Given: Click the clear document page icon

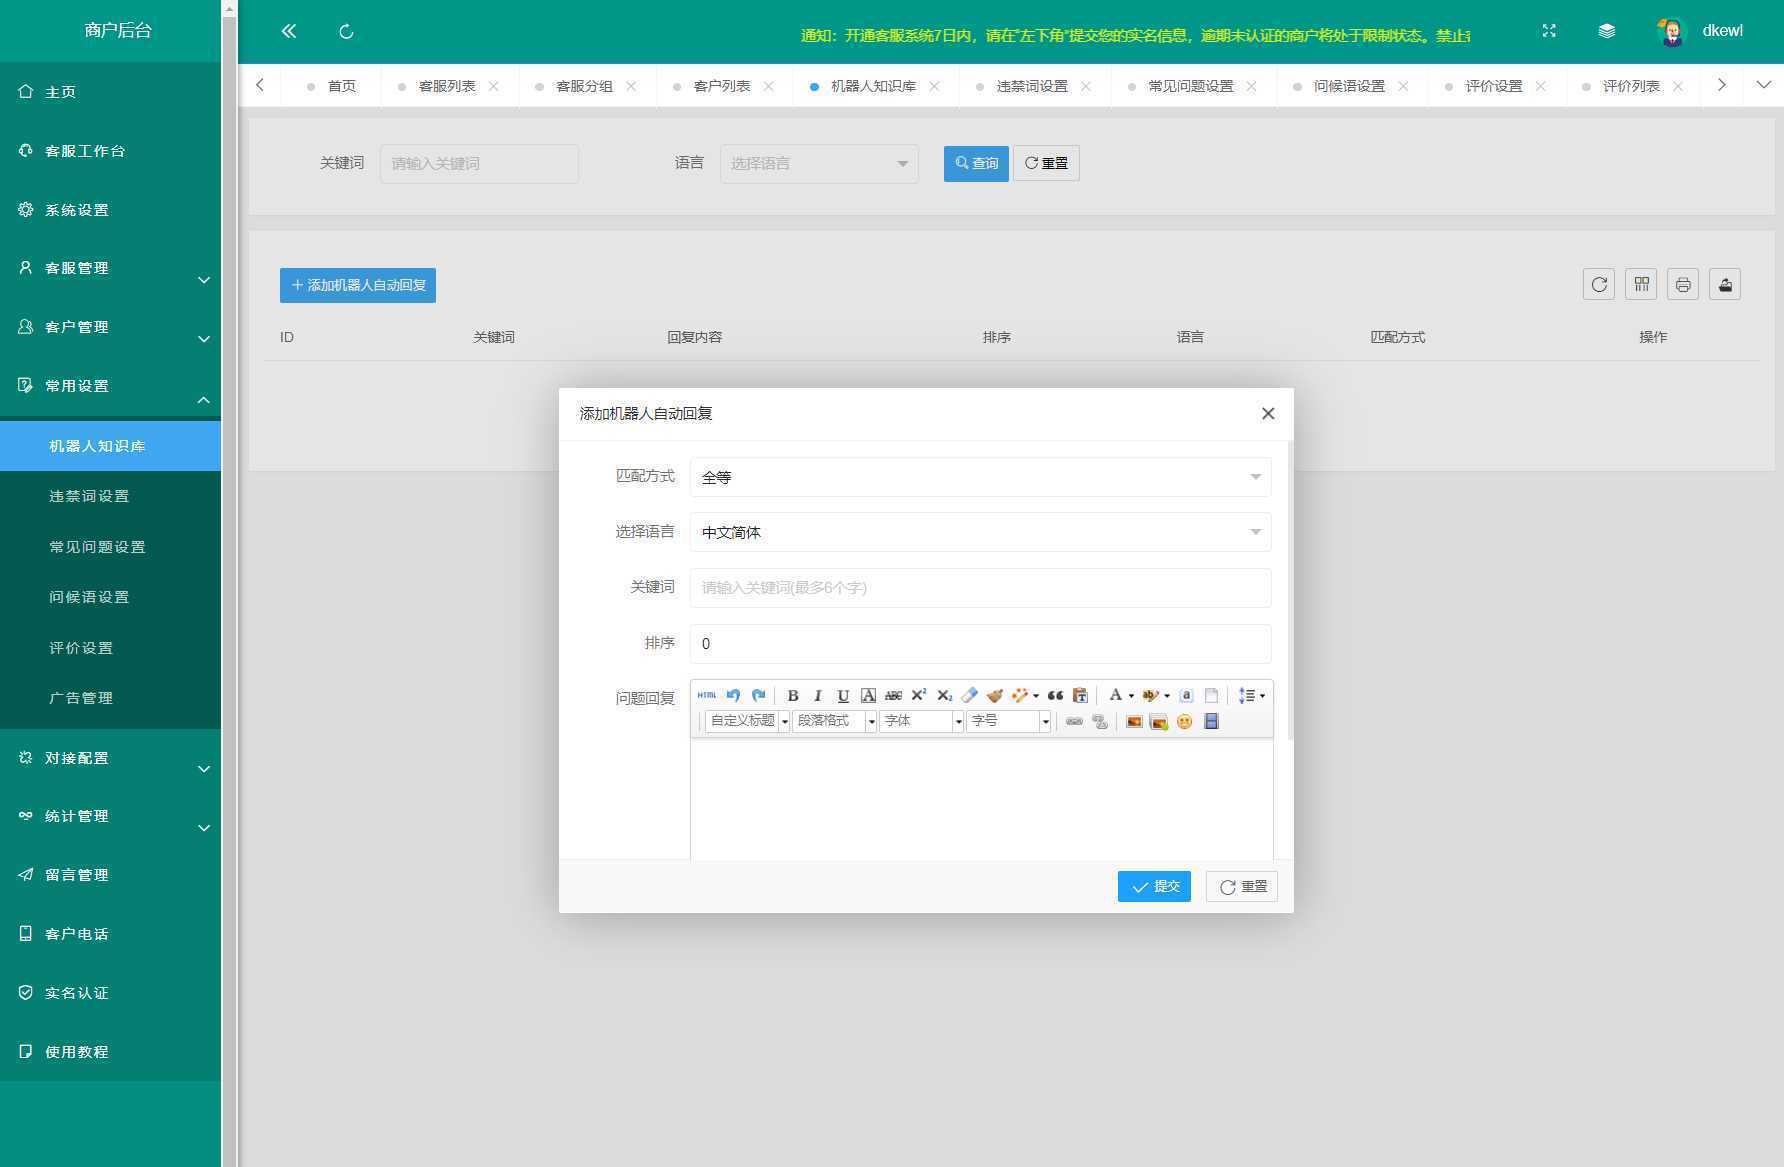Looking at the screenshot, I should pos(1211,695).
